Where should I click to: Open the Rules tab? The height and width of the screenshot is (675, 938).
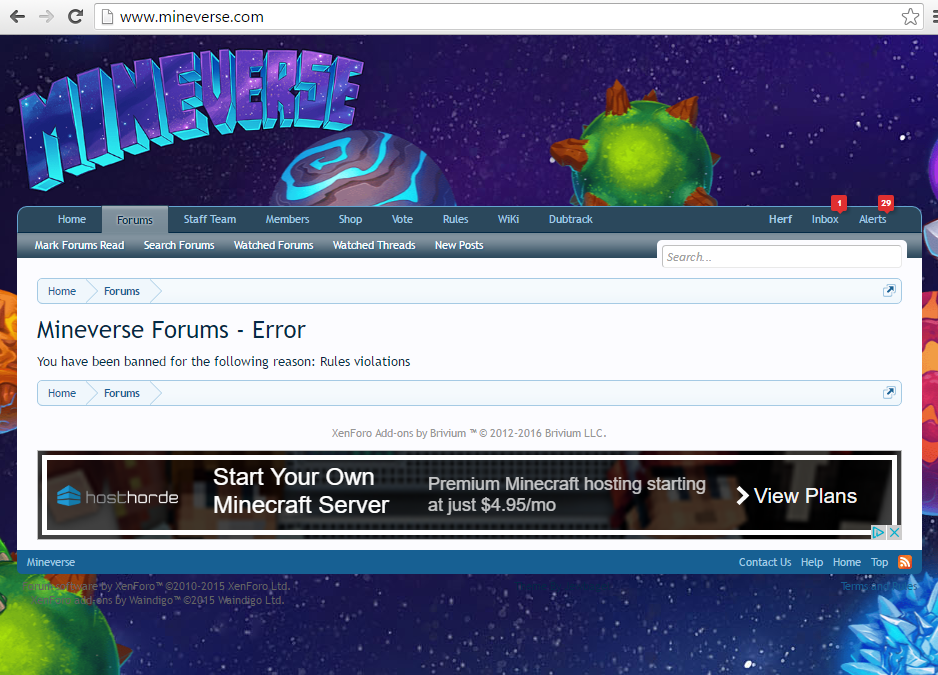(x=455, y=220)
